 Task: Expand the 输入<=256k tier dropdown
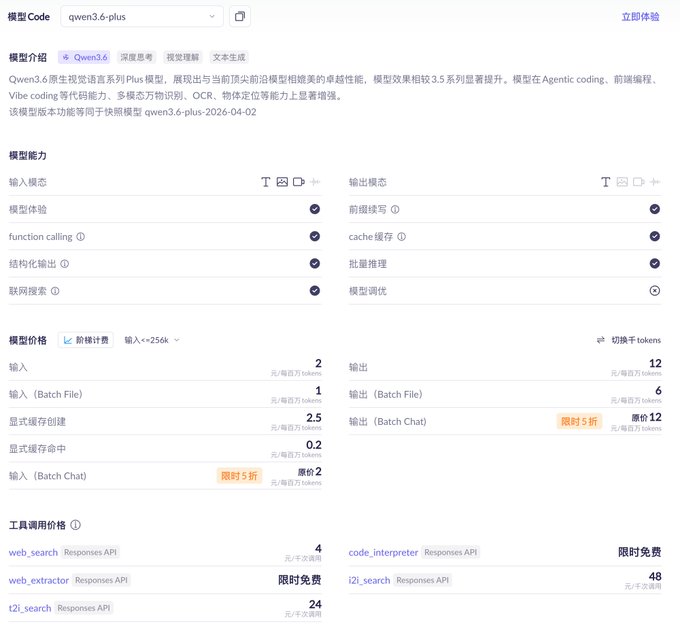[152, 340]
